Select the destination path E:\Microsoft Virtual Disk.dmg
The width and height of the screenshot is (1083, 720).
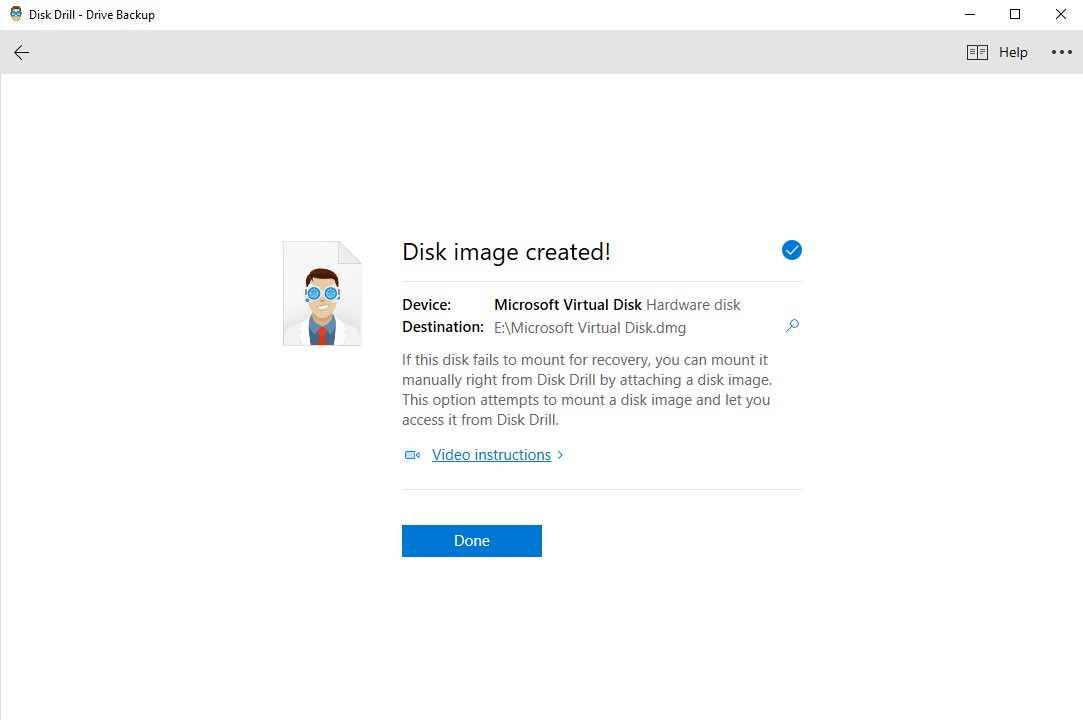coord(590,328)
